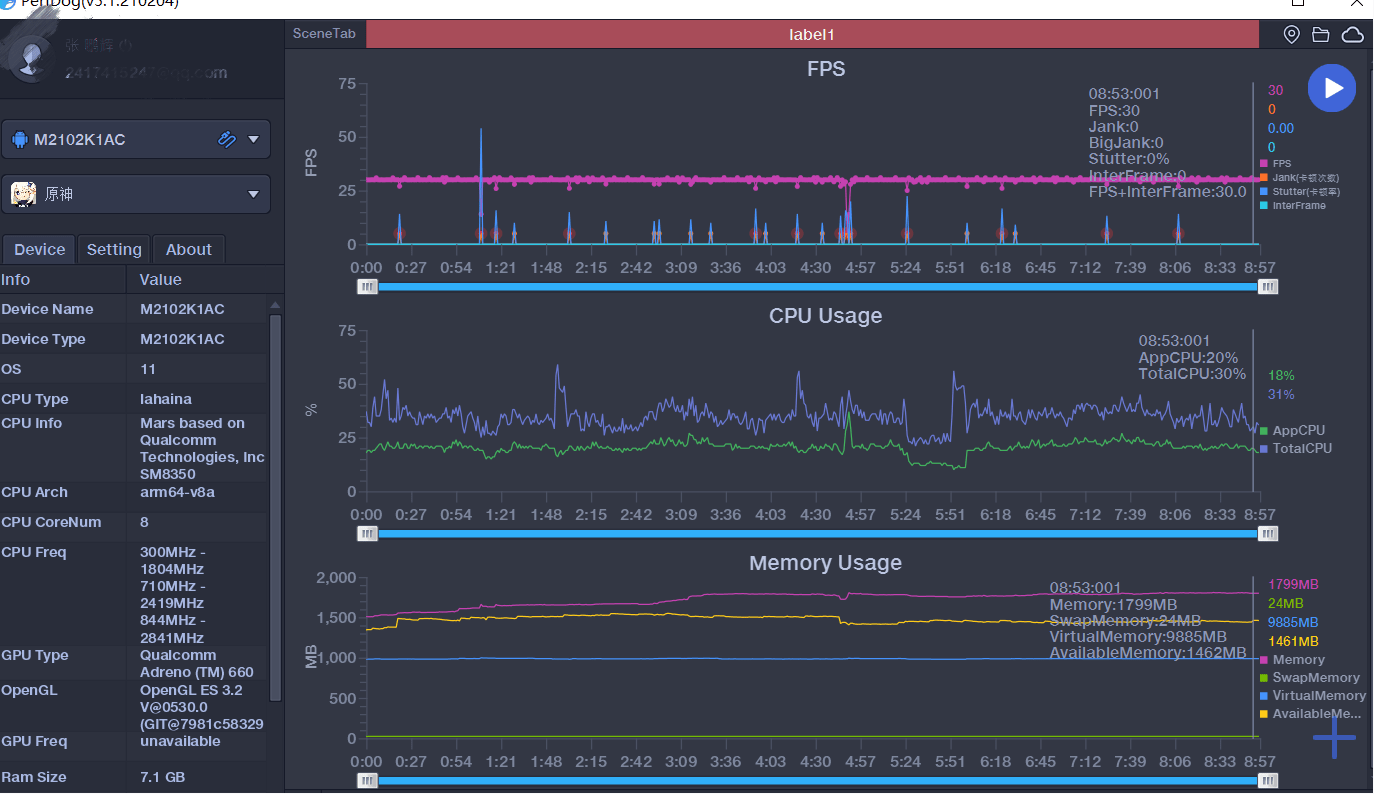This screenshot has height=794, width=1374.
Task: Click the CPU Usage chart title
Action: (826, 316)
